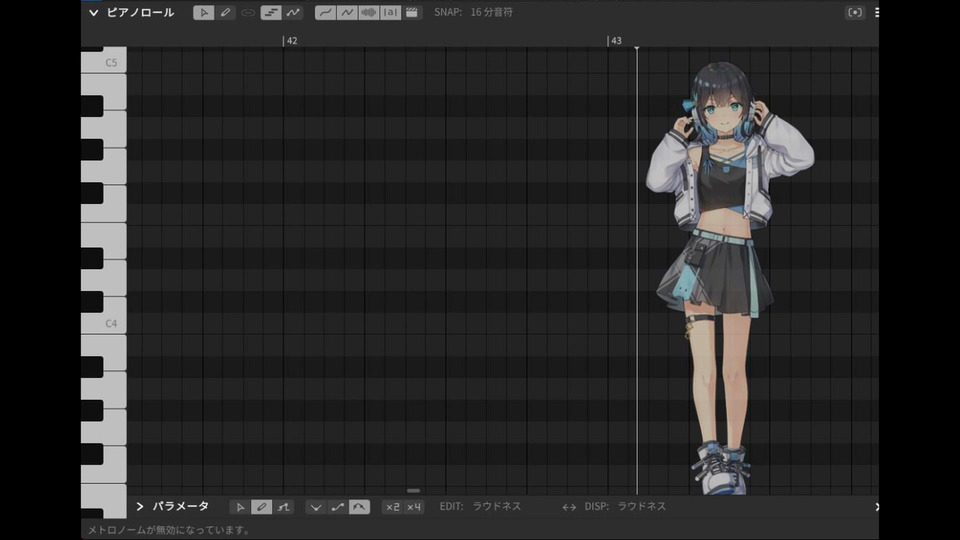
Task: Select the pencil note-drawing tool
Action: (x=225, y=12)
